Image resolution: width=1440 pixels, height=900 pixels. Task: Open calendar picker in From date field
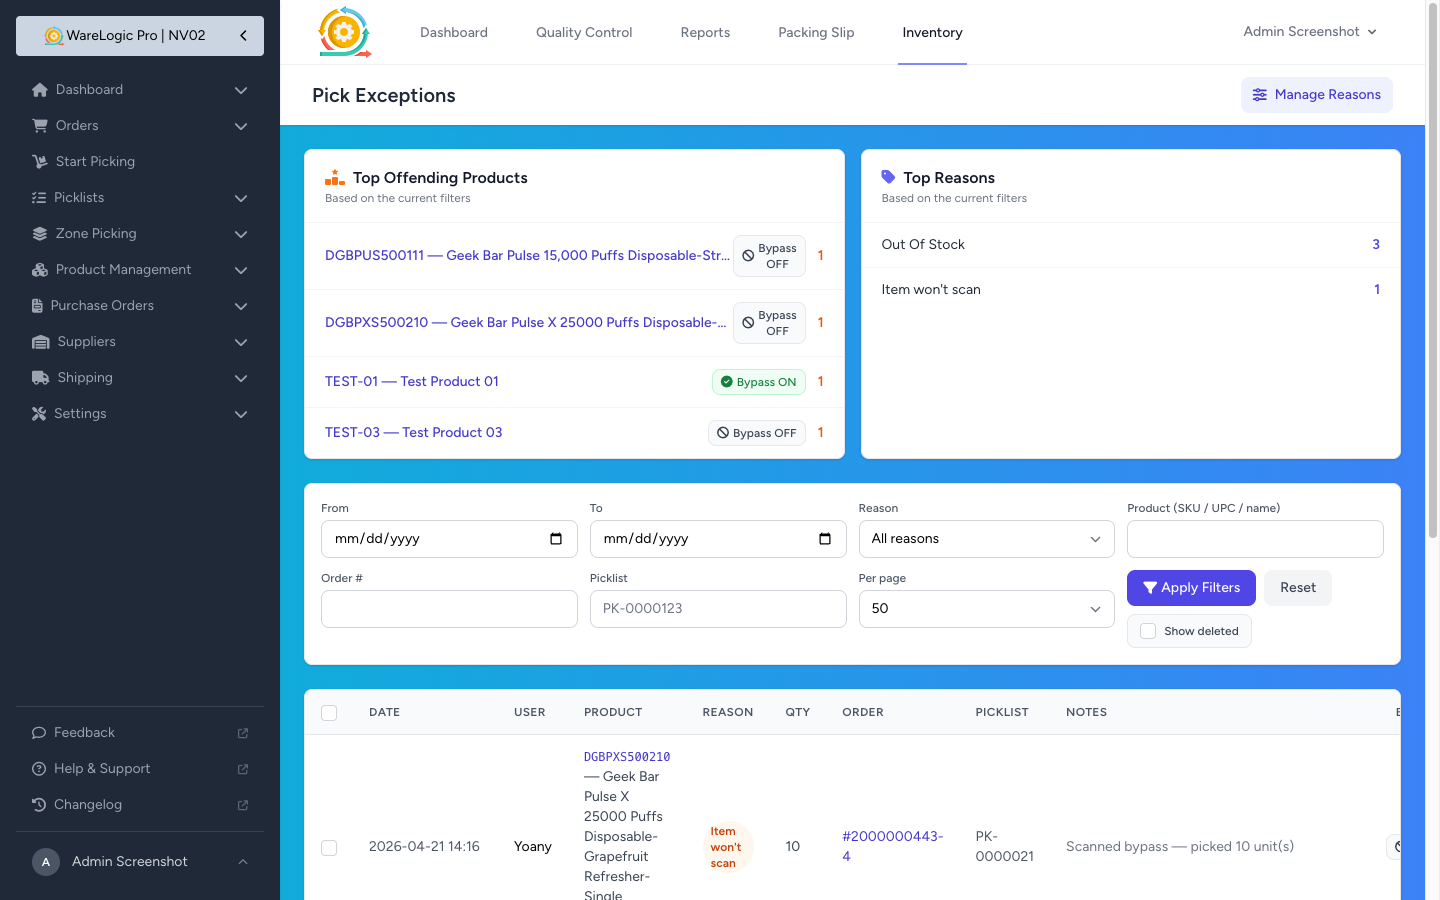[556, 539]
